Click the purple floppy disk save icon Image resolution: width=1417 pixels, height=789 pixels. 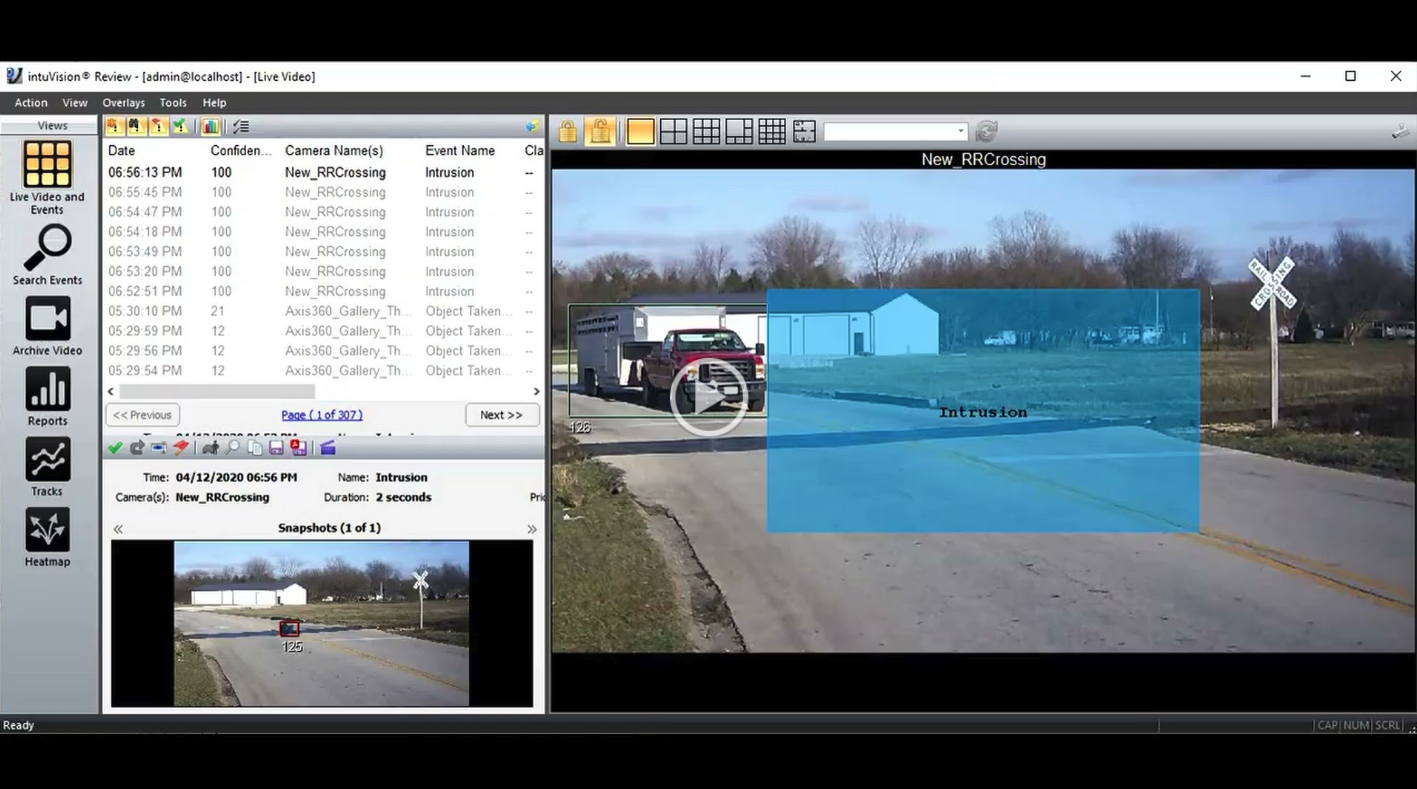click(x=276, y=448)
